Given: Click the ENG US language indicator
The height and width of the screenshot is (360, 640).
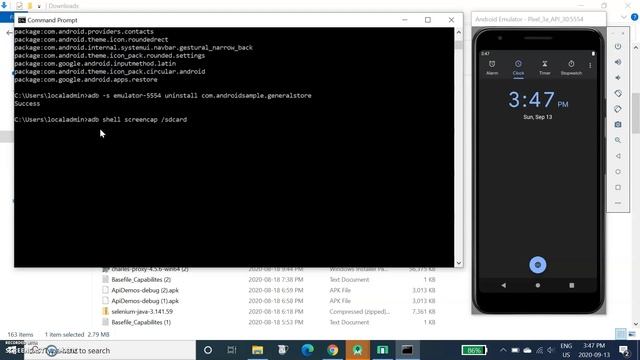Looking at the screenshot, I should [566, 350].
